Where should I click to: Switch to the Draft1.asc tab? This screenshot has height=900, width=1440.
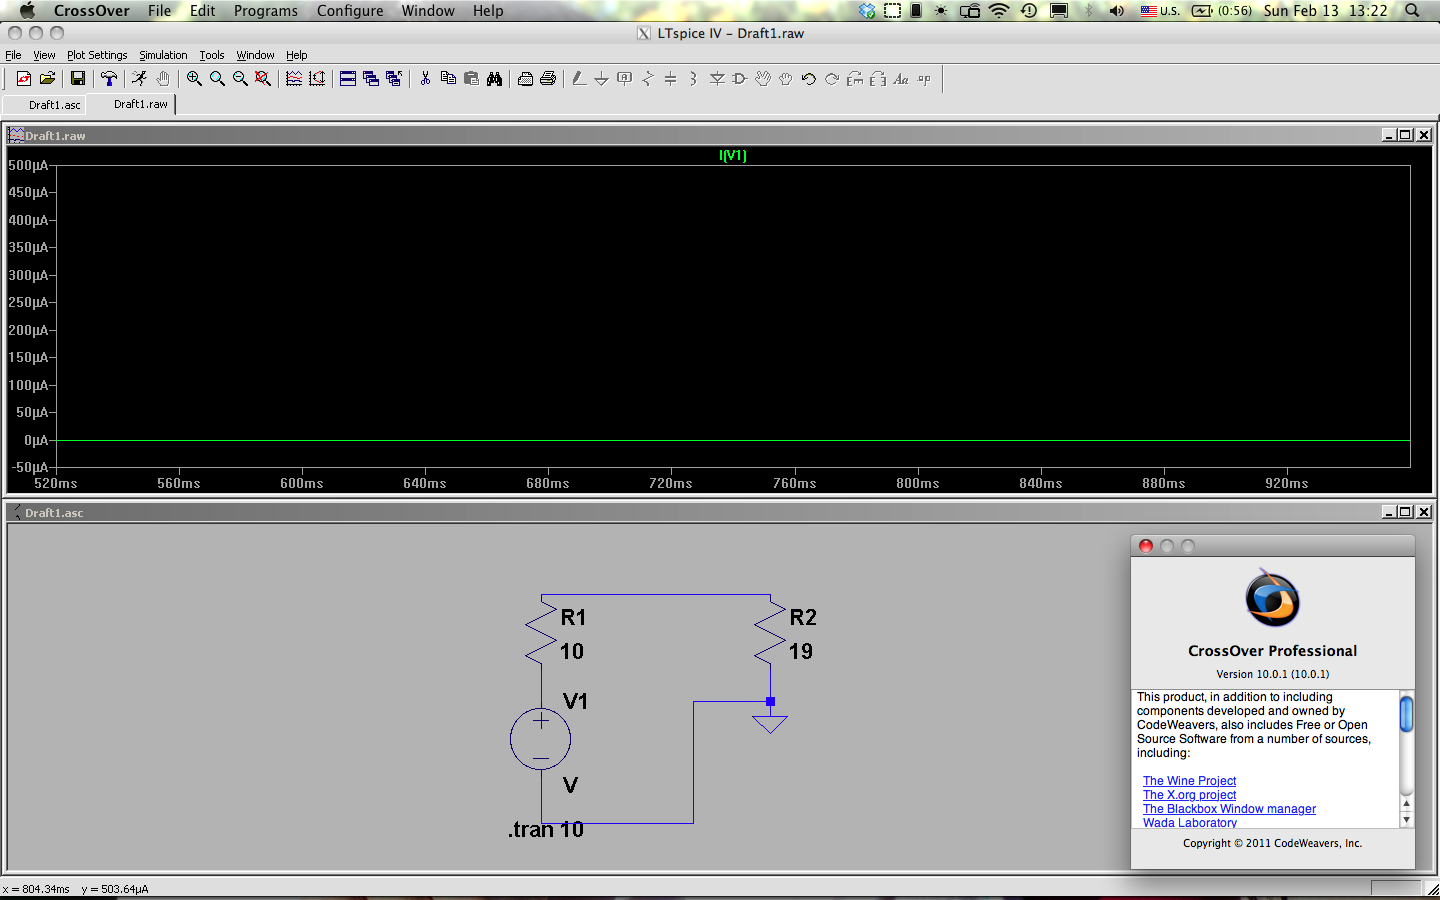(x=54, y=105)
